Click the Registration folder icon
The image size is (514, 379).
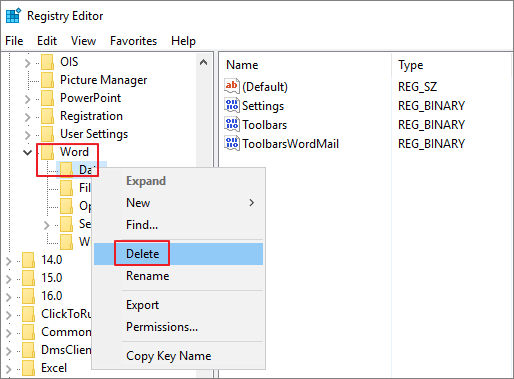click(x=47, y=116)
